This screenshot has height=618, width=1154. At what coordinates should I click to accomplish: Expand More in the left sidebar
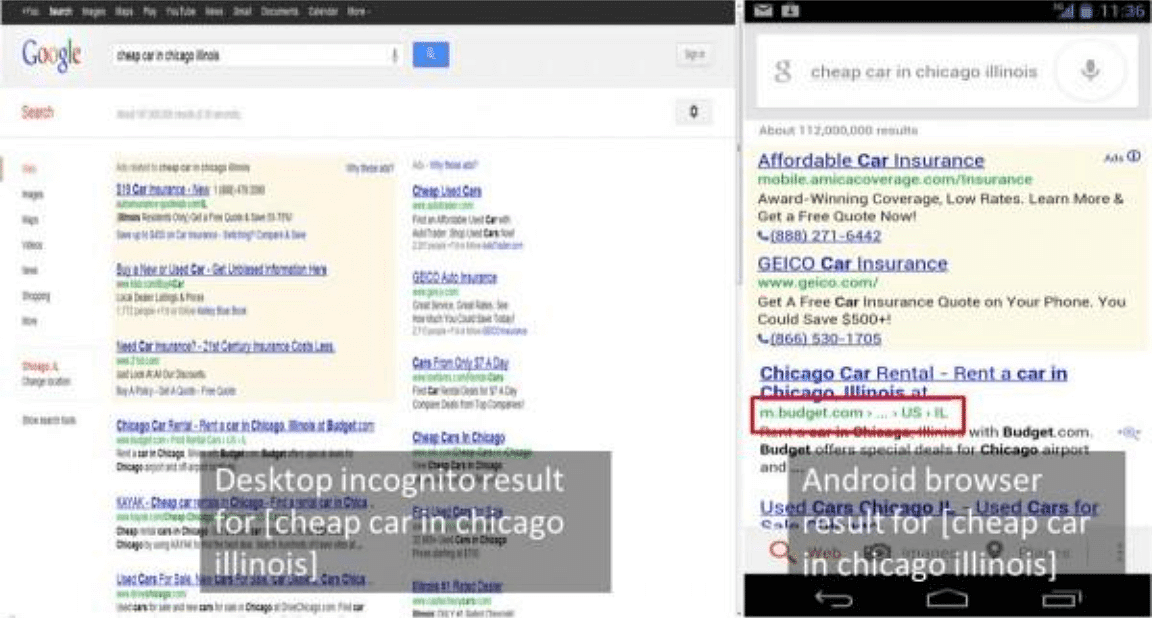(x=29, y=321)
